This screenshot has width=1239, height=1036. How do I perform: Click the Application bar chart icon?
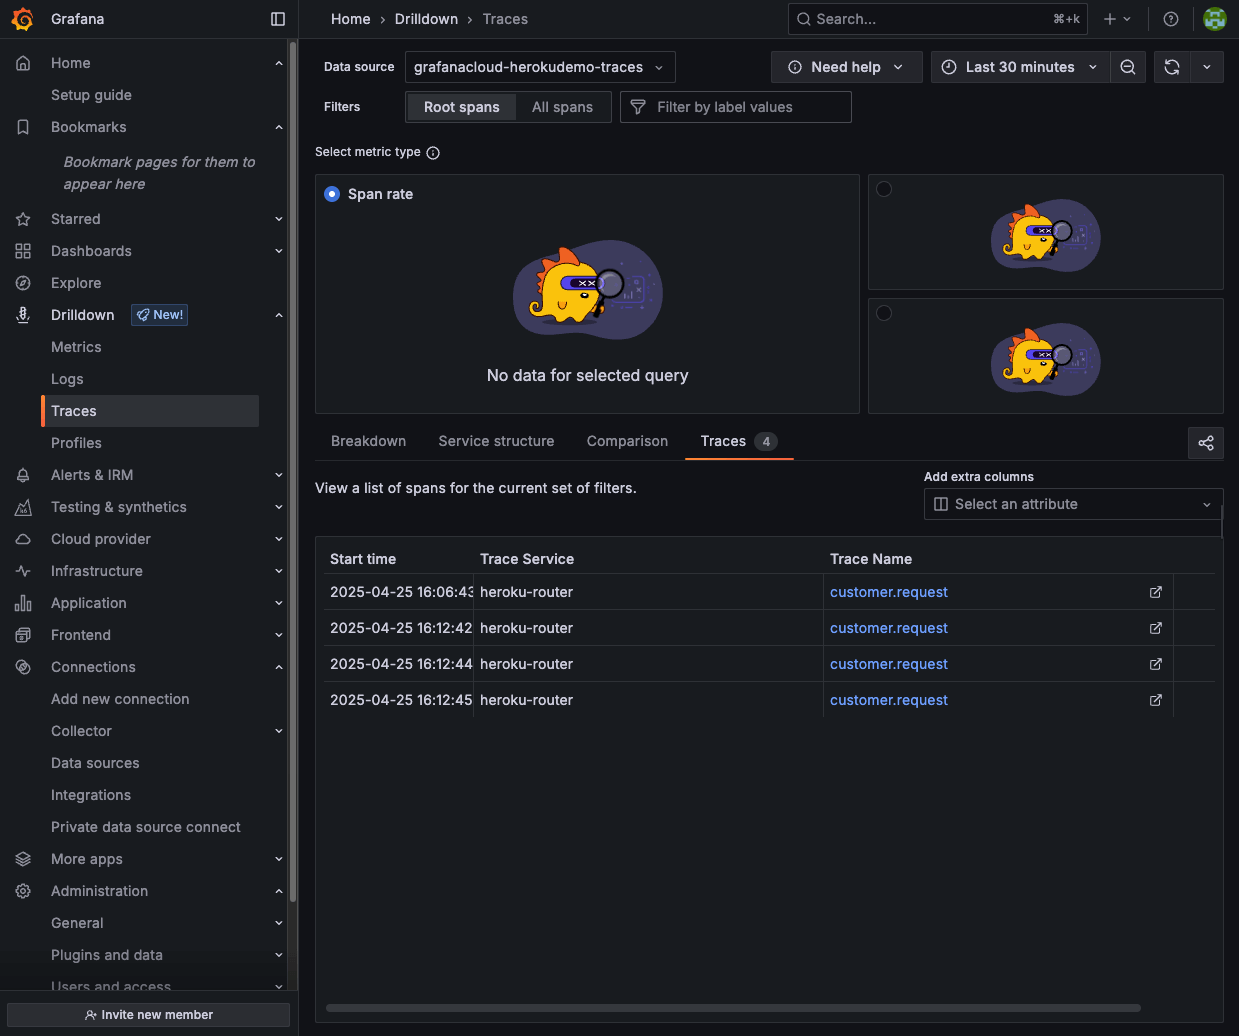coord(23,603)
